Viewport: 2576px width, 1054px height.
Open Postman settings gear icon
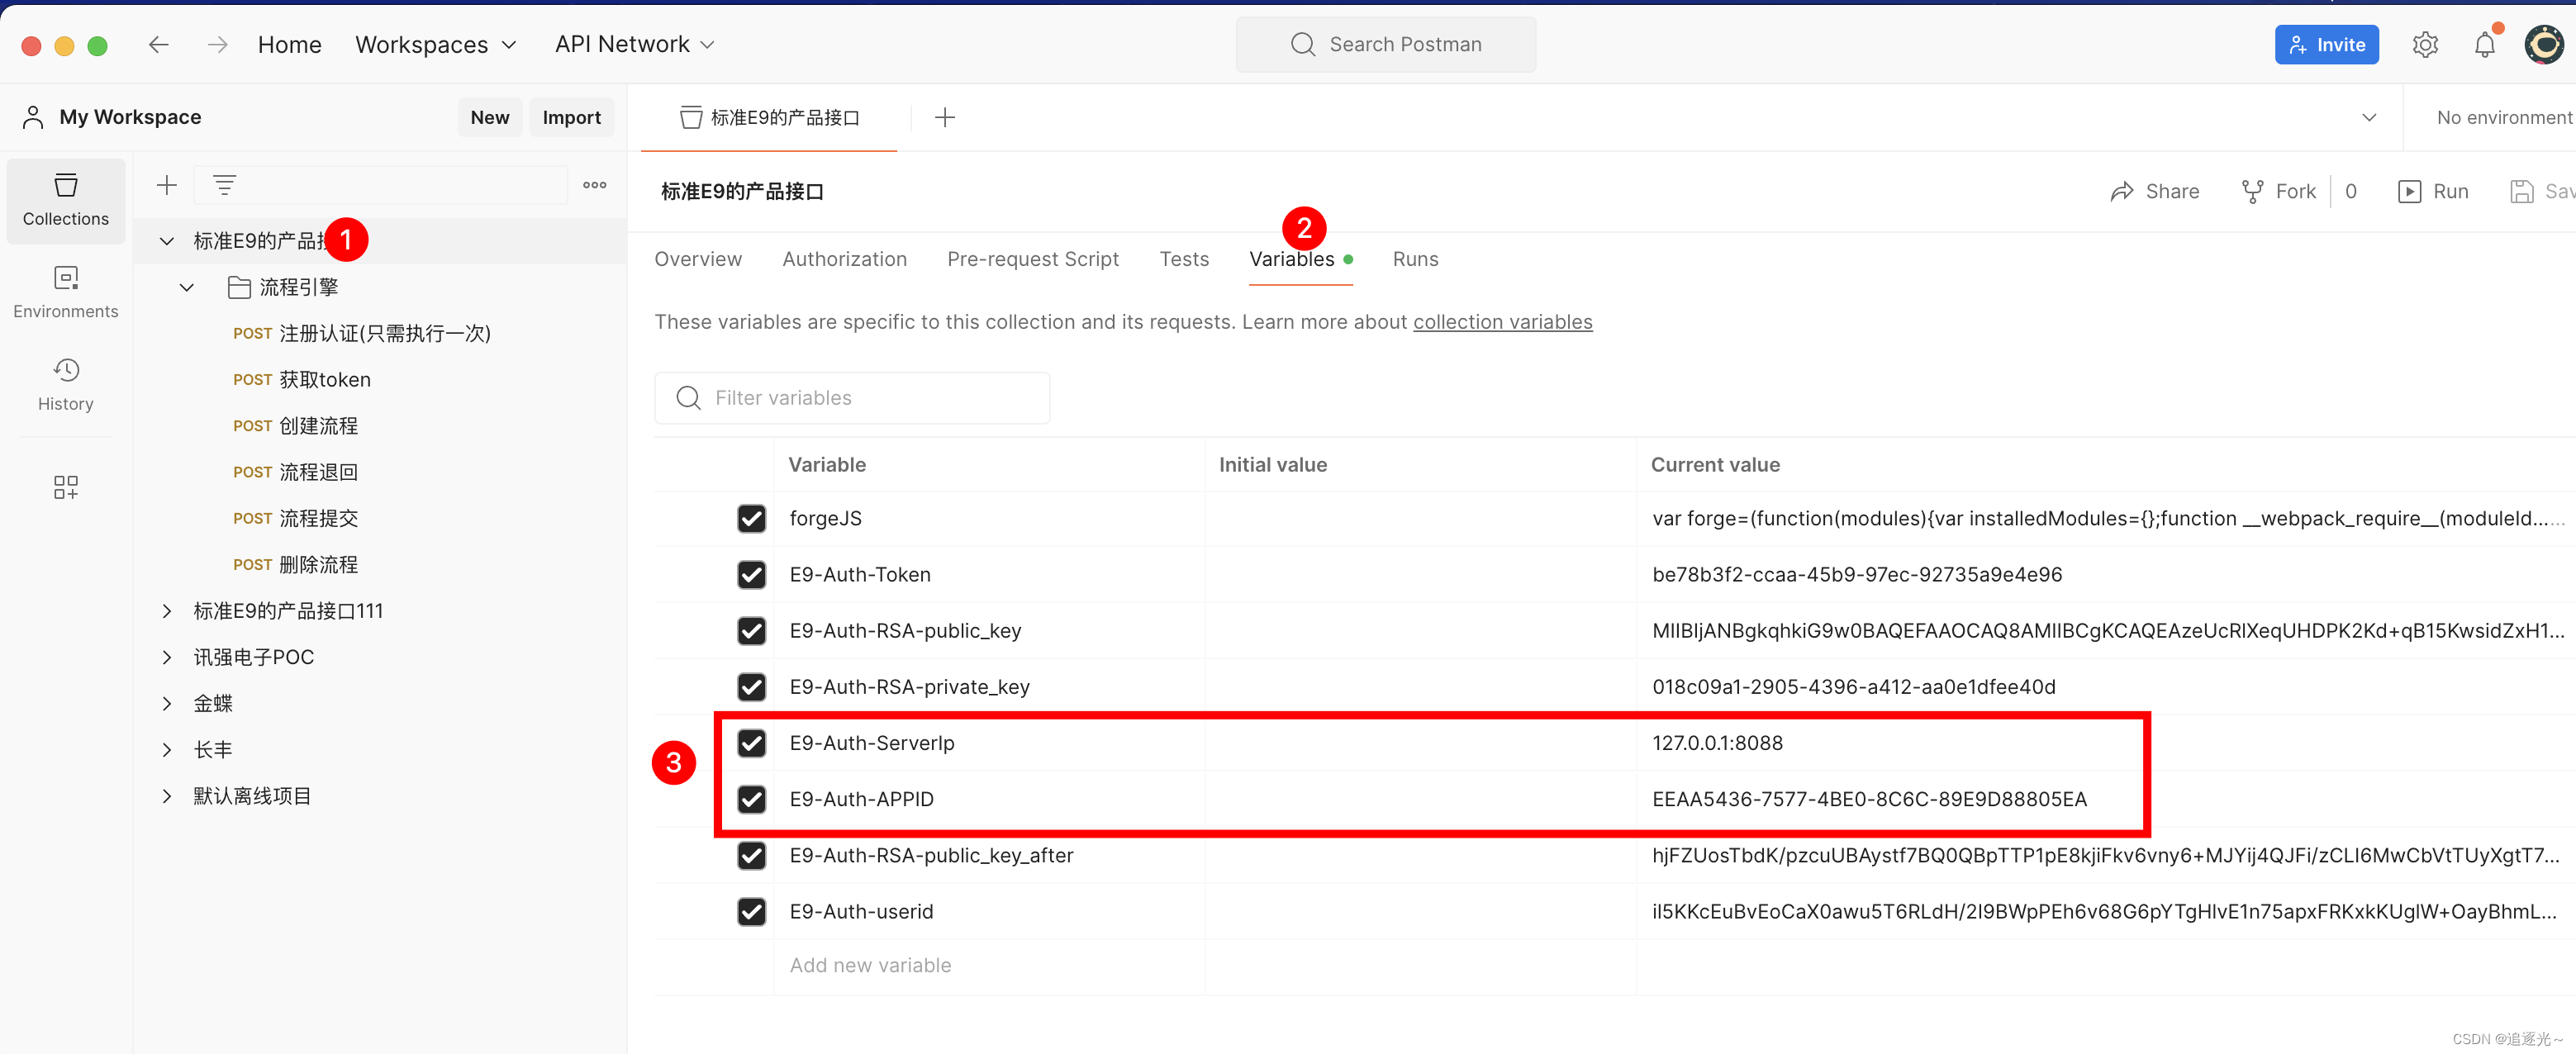tap(2424, 44)
